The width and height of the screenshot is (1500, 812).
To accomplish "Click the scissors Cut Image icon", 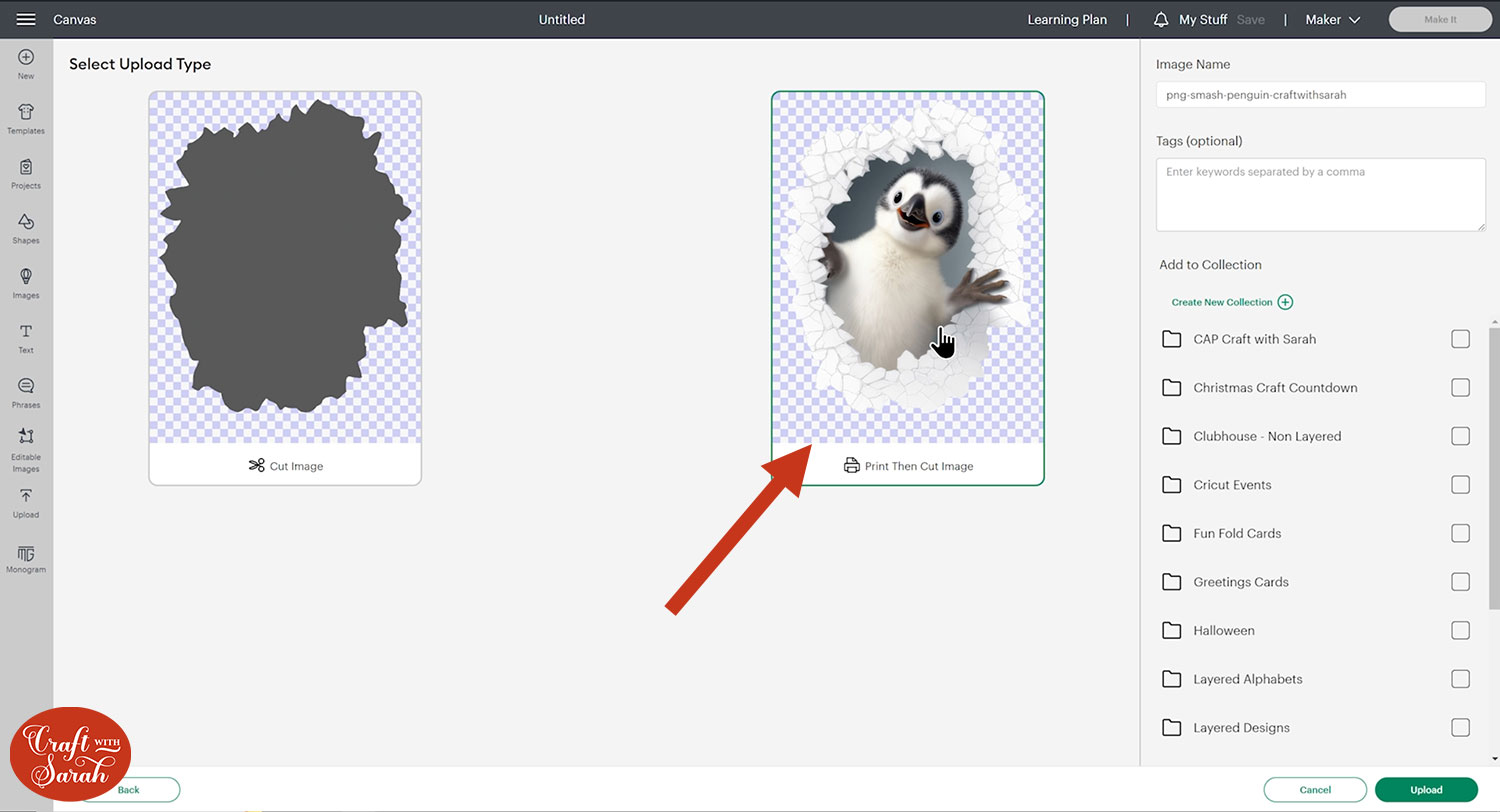I will pos(256,465).
